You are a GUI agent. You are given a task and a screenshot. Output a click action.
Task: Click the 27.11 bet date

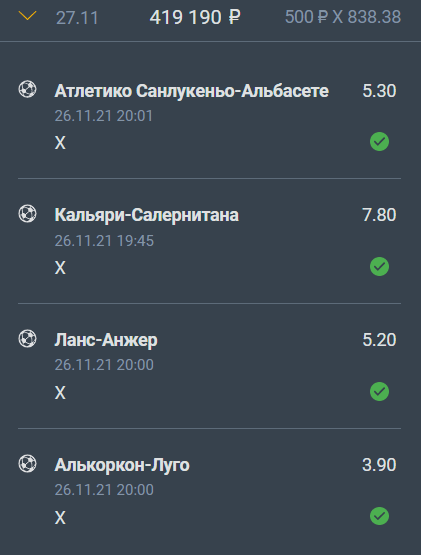pos(77,18)
